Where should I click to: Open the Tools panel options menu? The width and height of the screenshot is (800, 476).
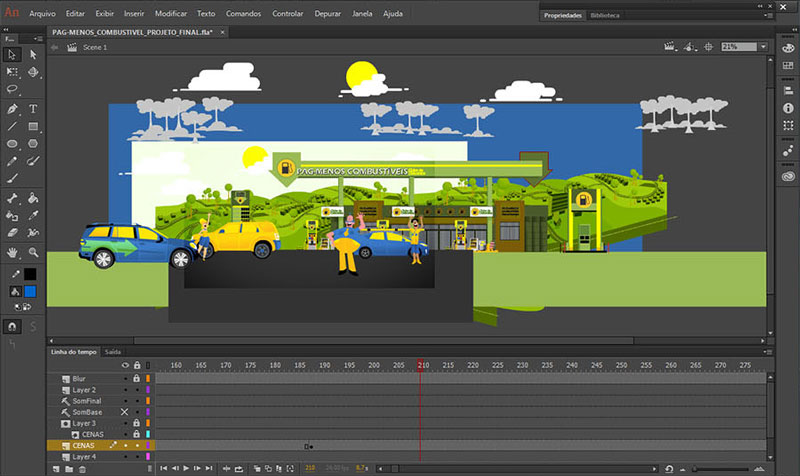point(38,39)
